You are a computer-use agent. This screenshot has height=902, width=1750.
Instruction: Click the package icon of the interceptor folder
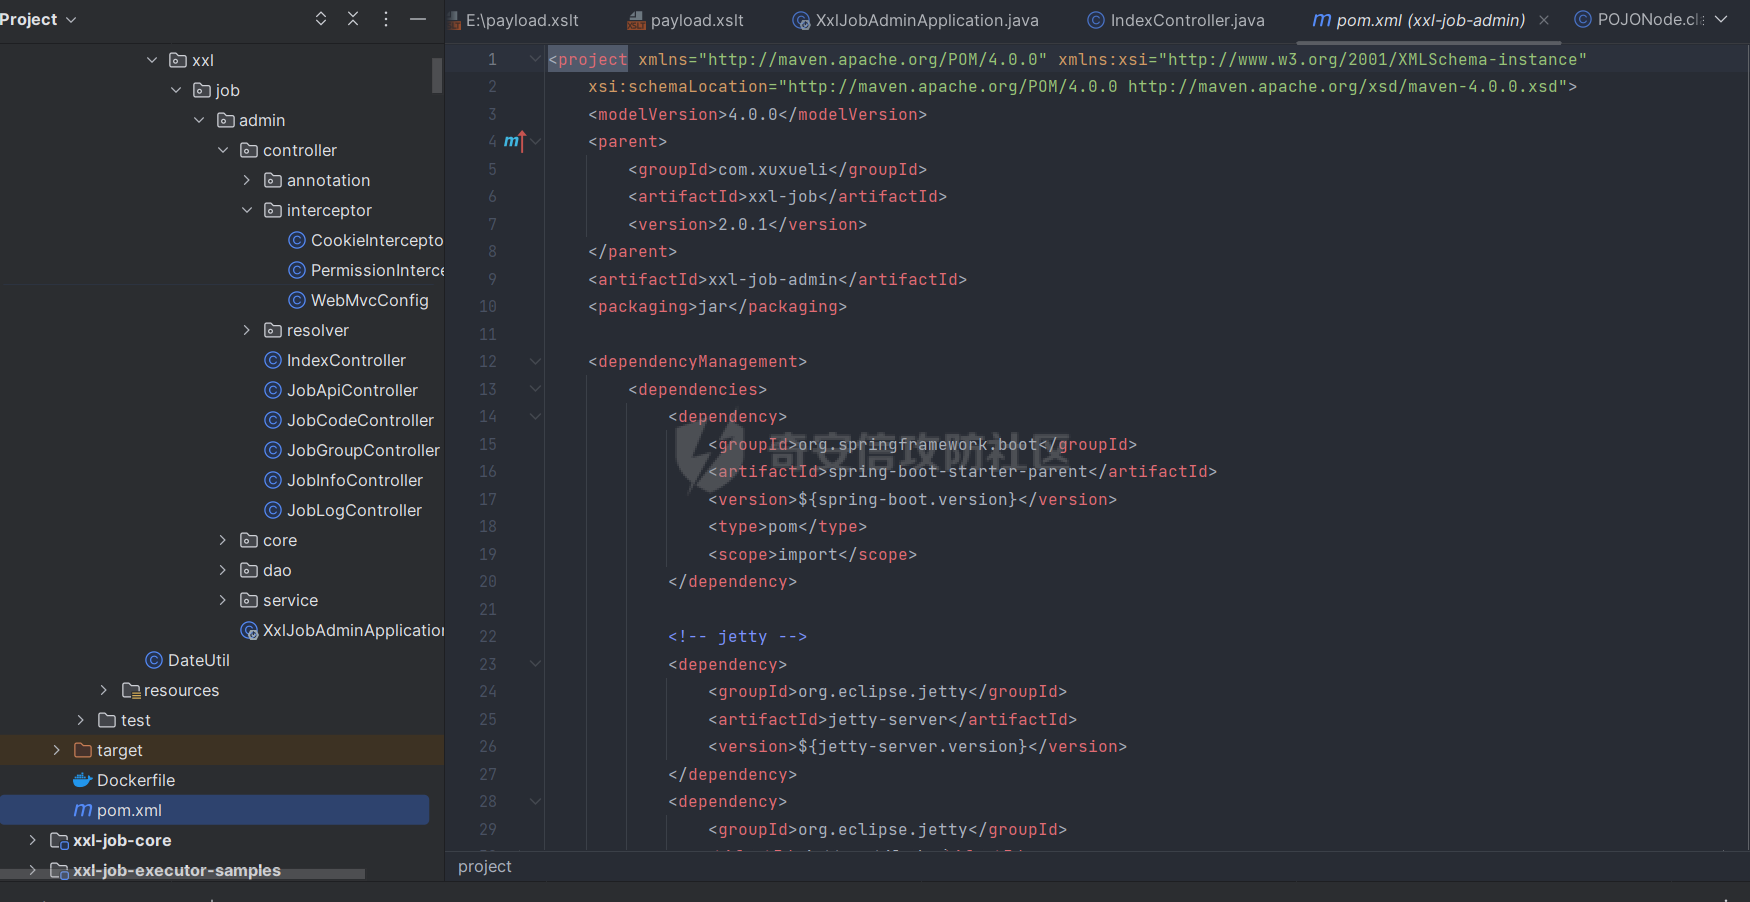[x=273, y=210]
